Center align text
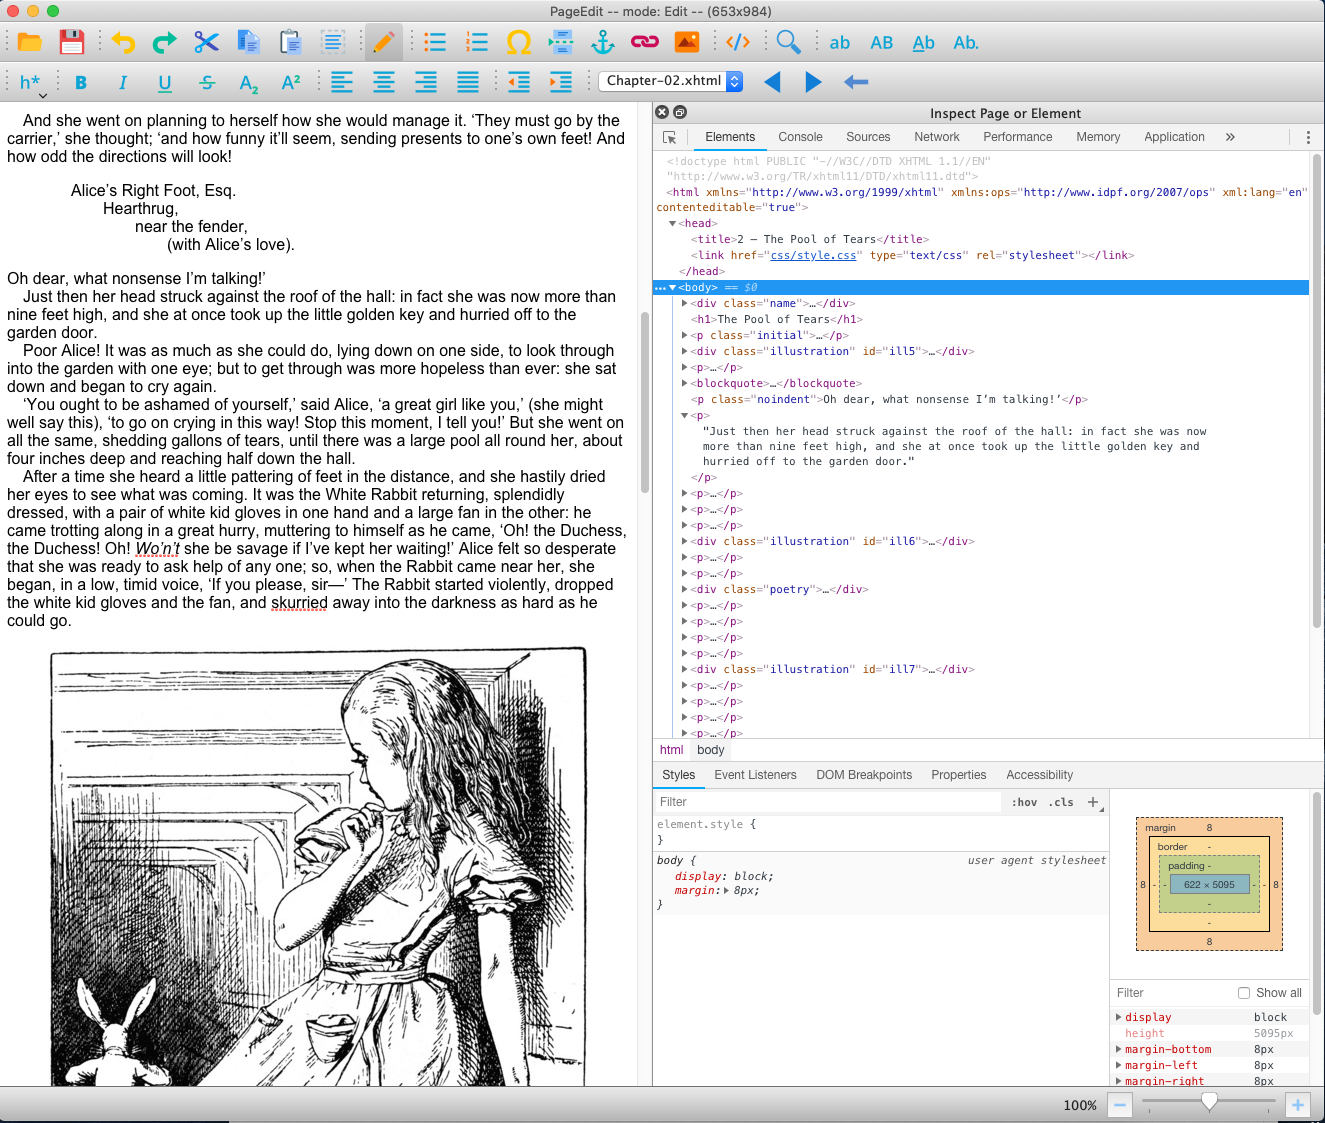 (x=384, y=83)
